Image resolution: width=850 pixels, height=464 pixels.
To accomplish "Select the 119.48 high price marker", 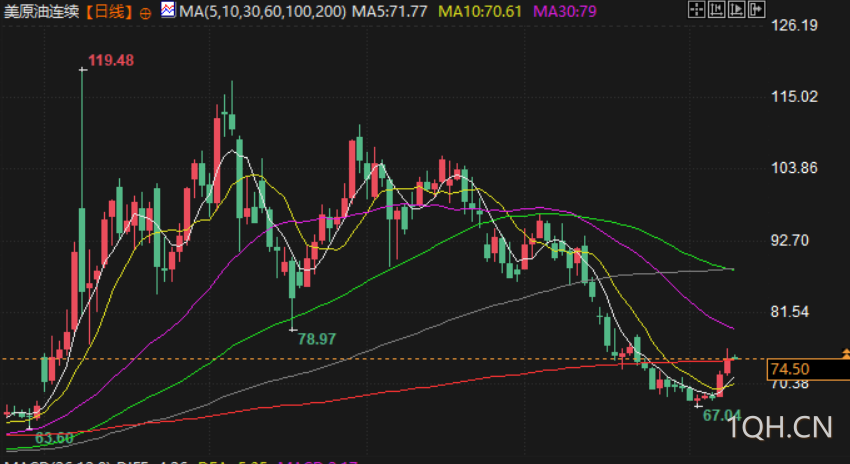I will [x=111, y=60].
